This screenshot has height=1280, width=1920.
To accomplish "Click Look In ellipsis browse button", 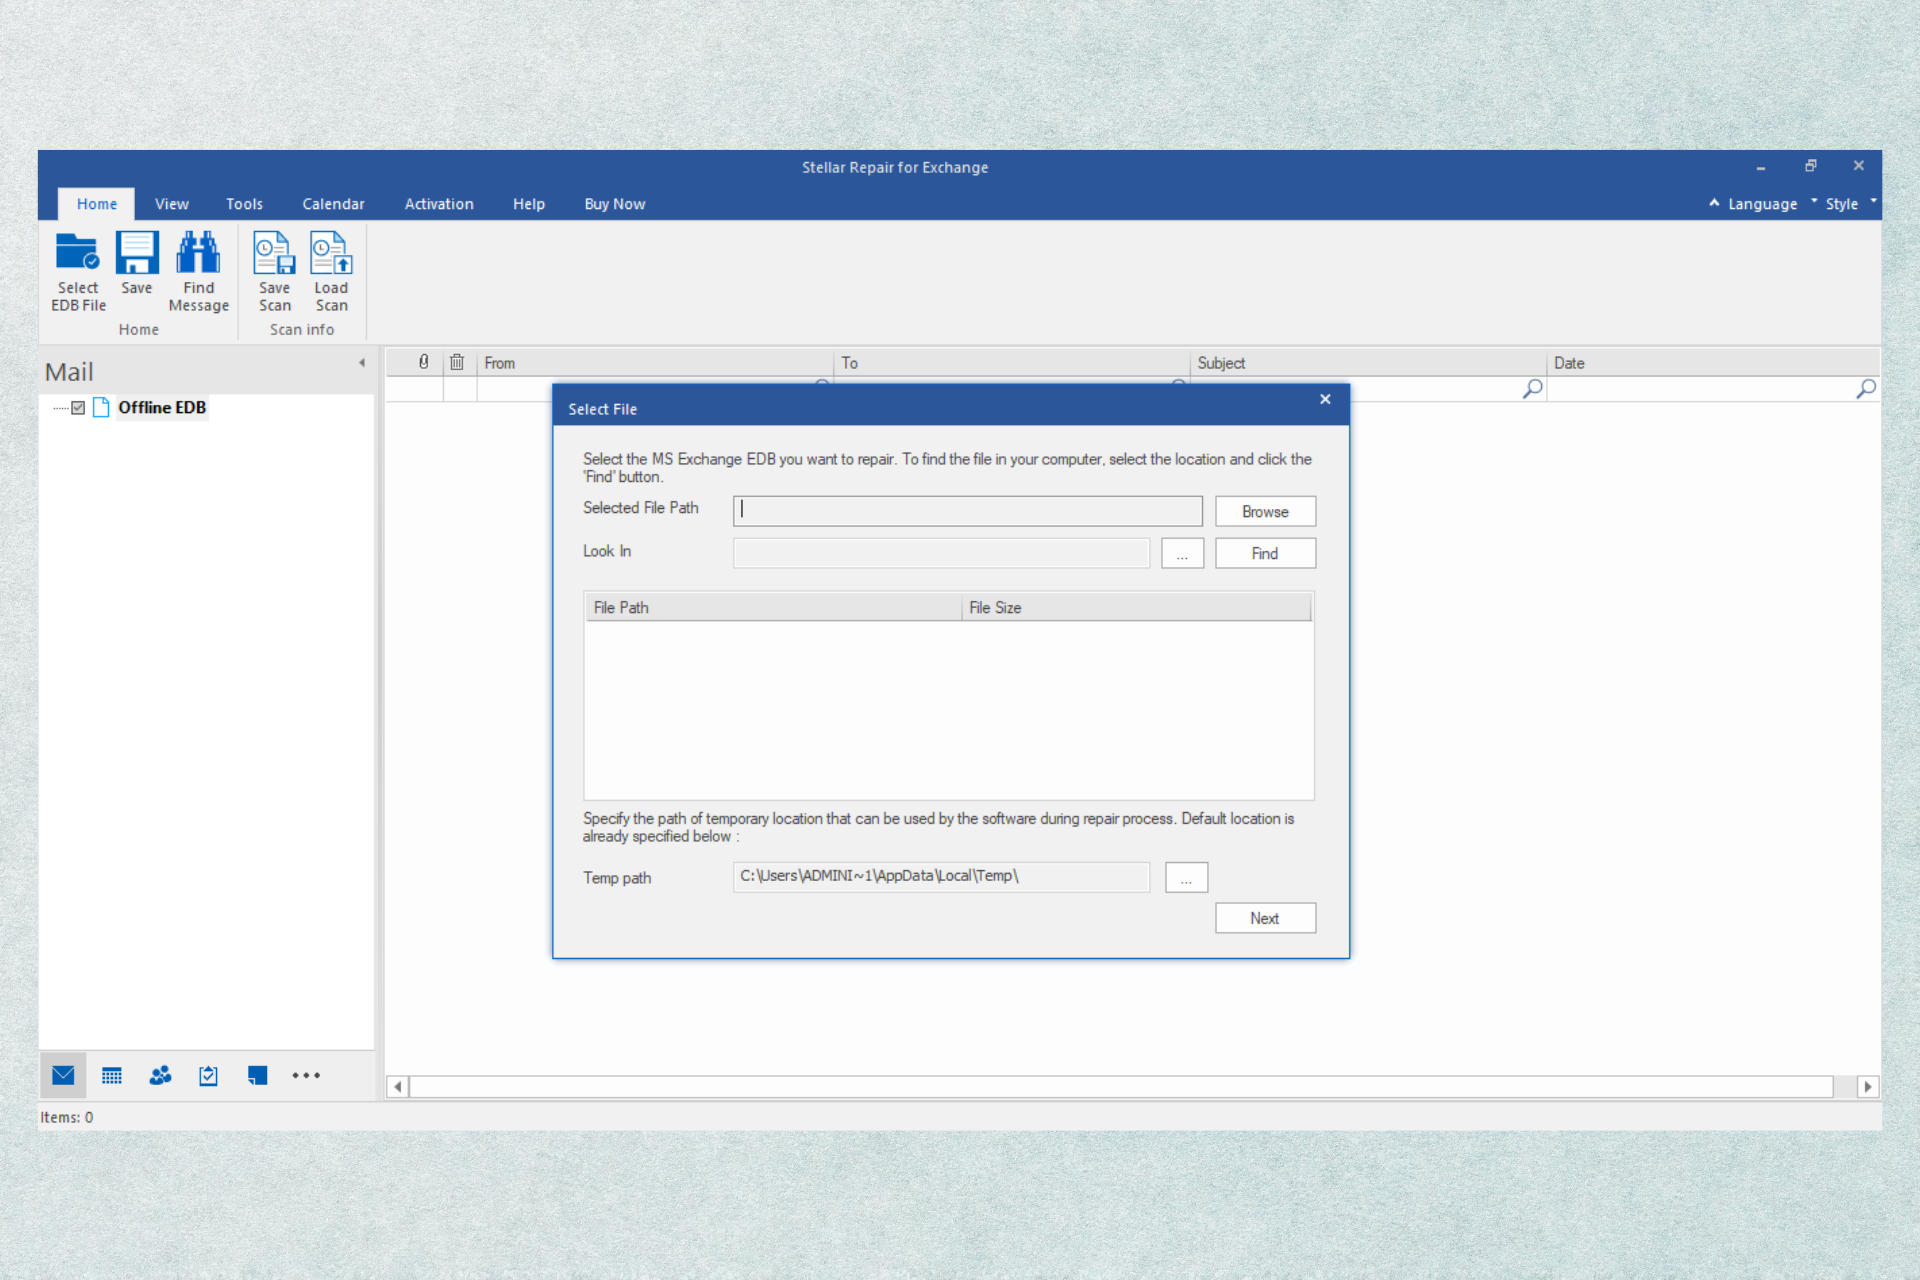I will pyautogui.click(x=1182, y=553).
